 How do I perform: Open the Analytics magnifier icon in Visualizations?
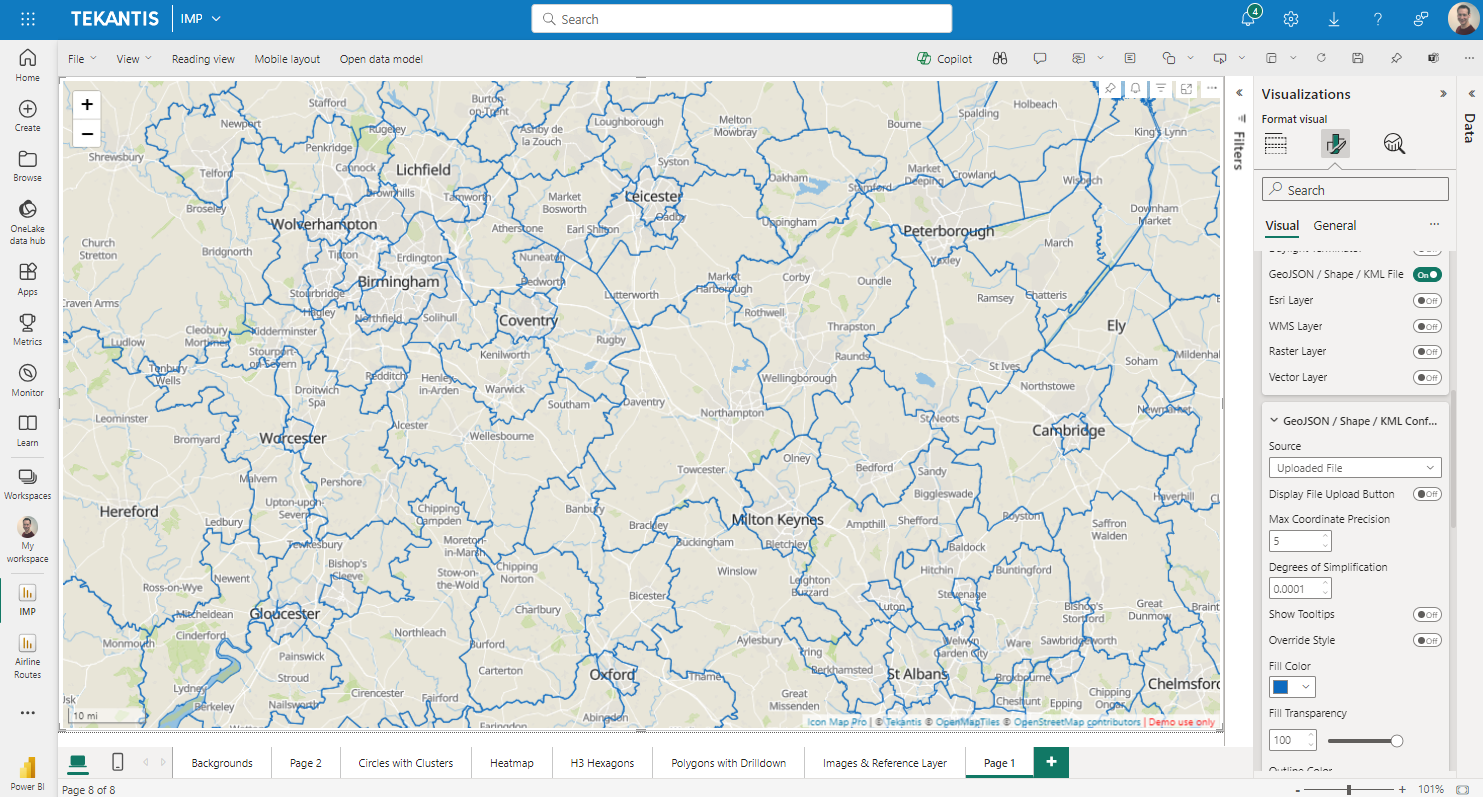tap(1394, 144)
